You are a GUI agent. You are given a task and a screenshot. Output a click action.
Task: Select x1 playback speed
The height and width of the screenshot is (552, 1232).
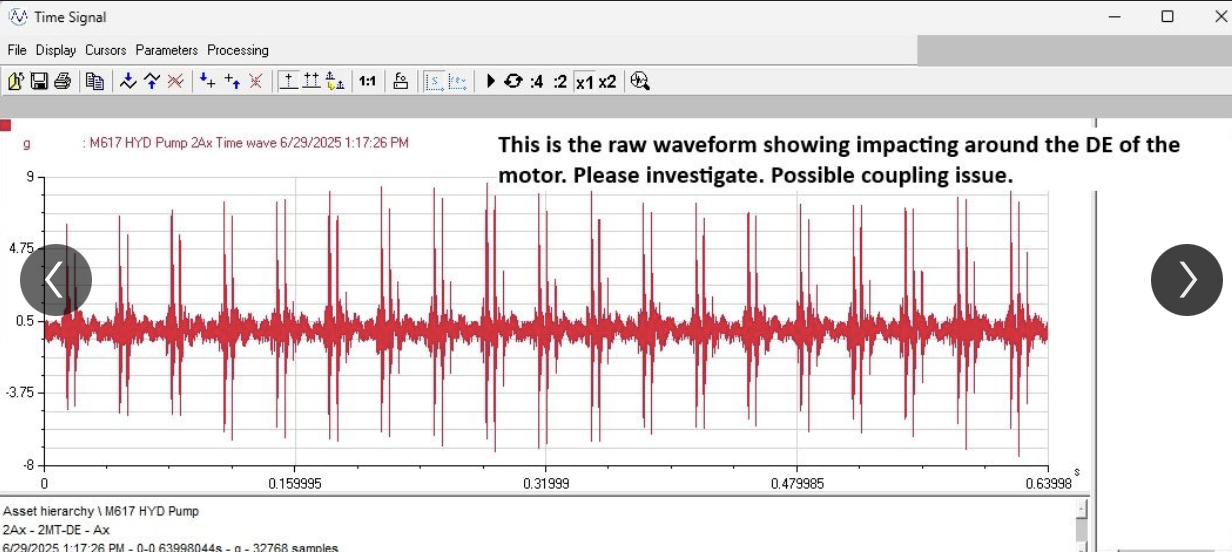584,81
